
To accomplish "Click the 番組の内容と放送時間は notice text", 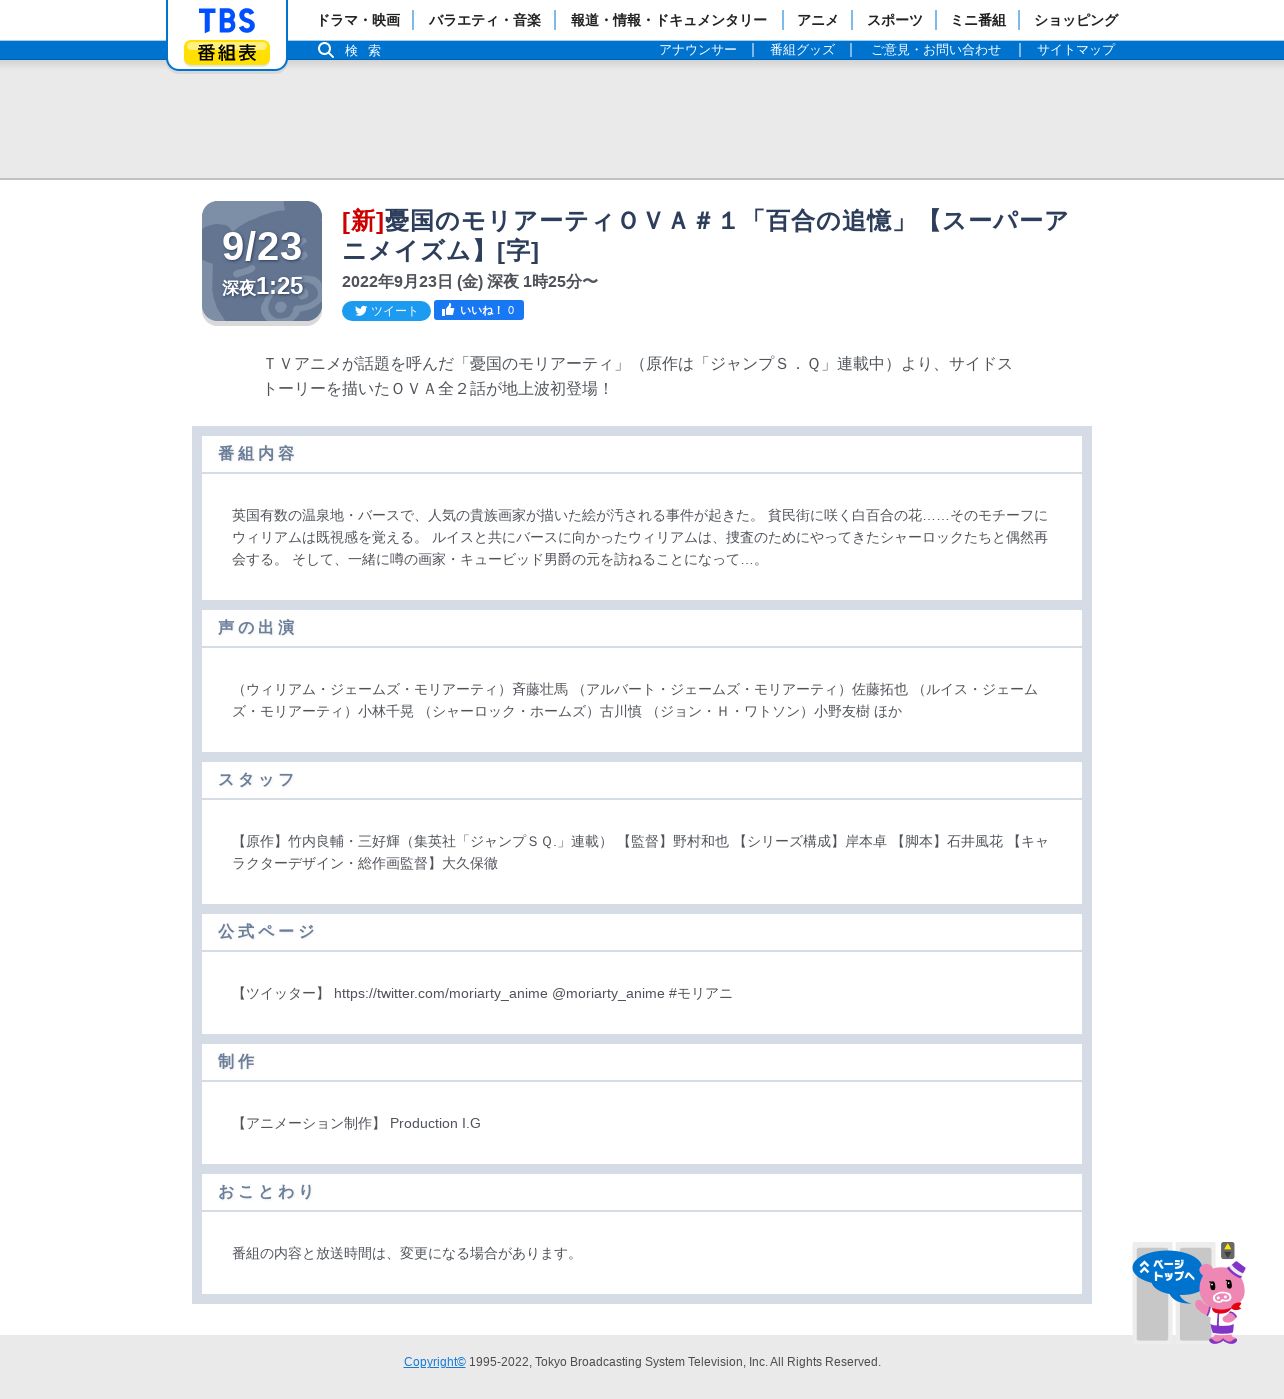I will click(407, 1253).
